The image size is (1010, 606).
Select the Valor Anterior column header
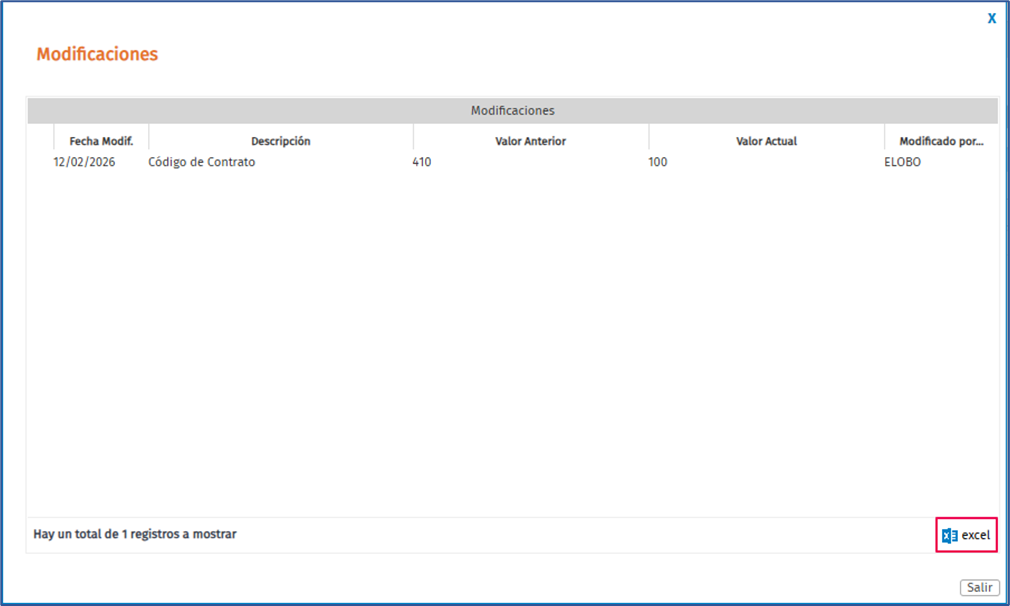click(531, 141)
